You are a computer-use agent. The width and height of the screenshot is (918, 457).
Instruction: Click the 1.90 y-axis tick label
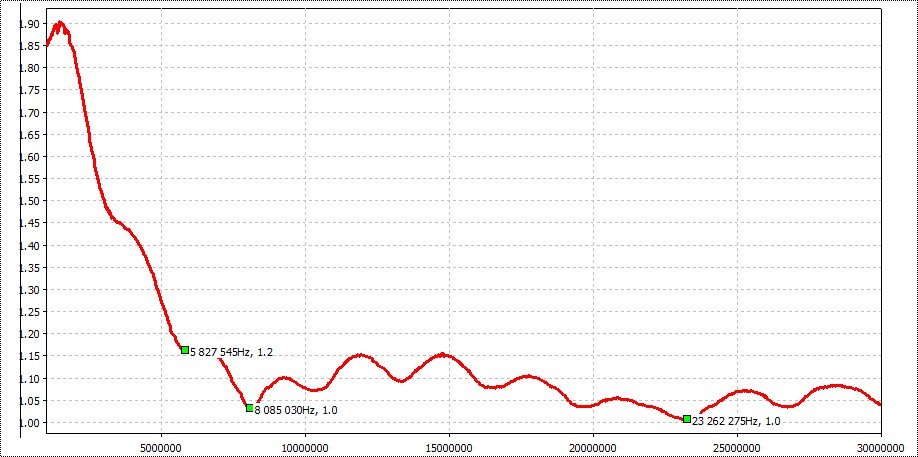[29, 24]
